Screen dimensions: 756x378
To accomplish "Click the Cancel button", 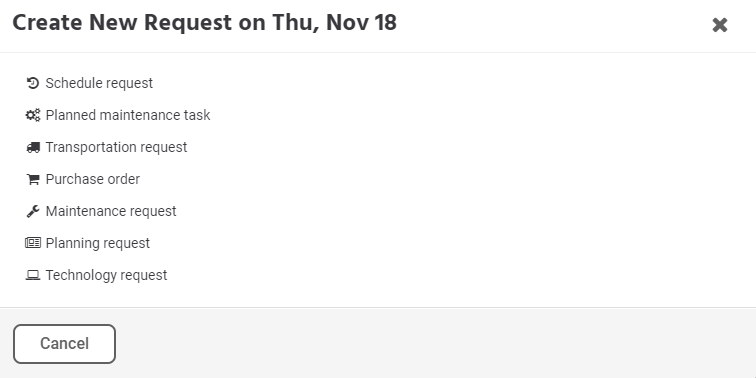I will (64, 344).
